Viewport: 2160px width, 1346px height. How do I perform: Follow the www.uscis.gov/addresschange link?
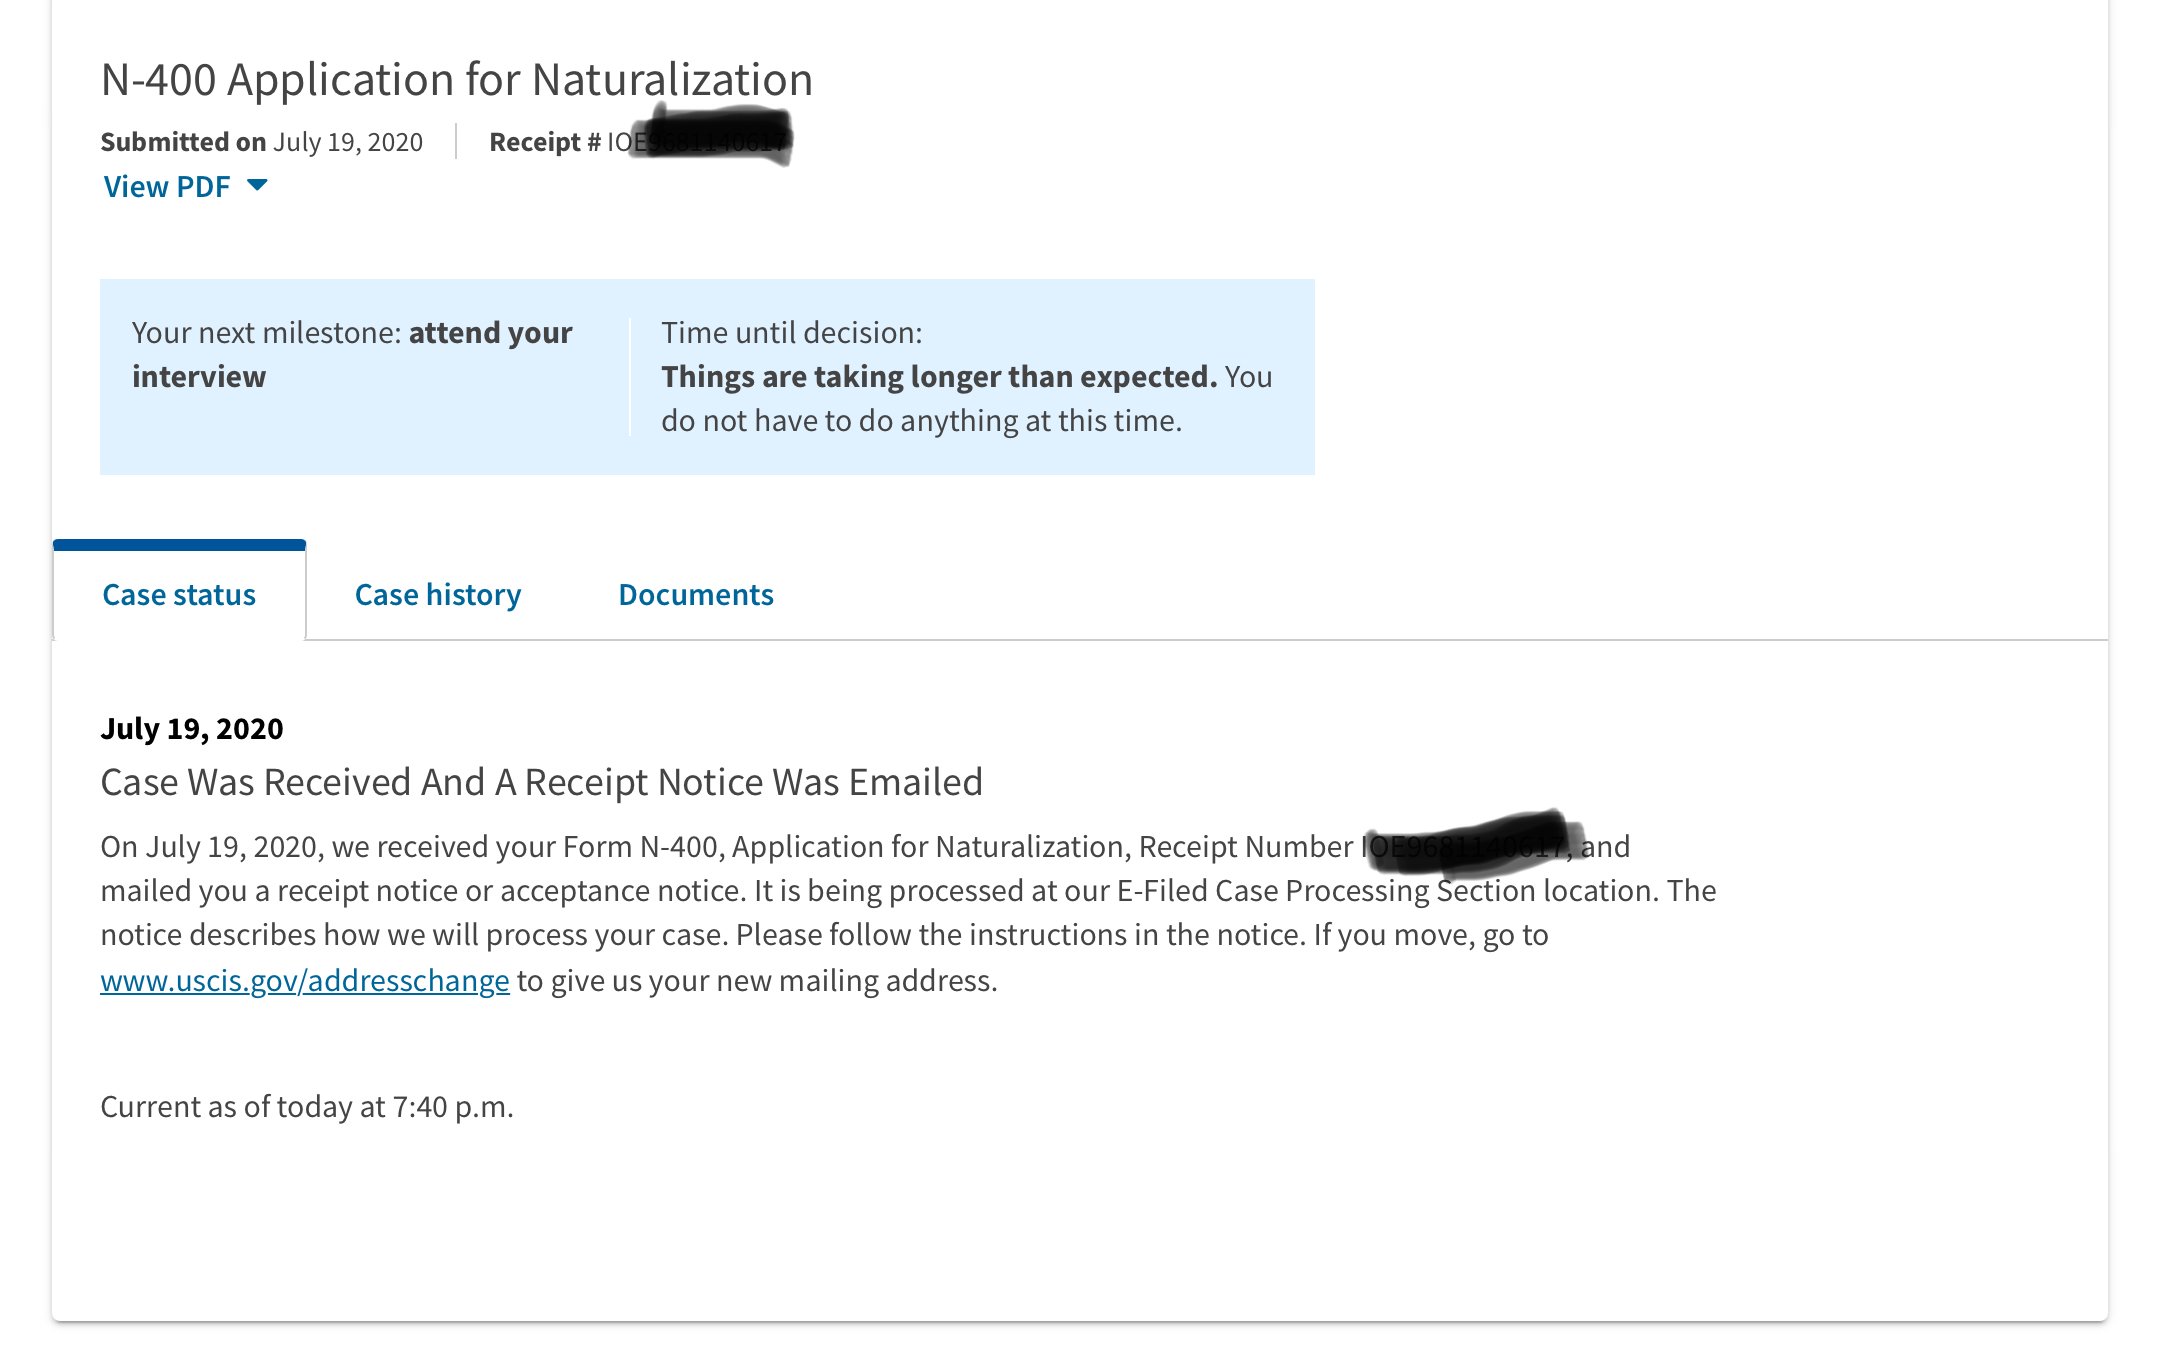(x=305, y=980)
